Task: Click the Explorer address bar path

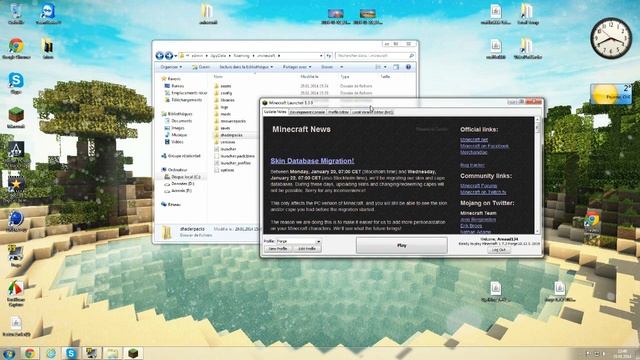Action: (251, 56)
